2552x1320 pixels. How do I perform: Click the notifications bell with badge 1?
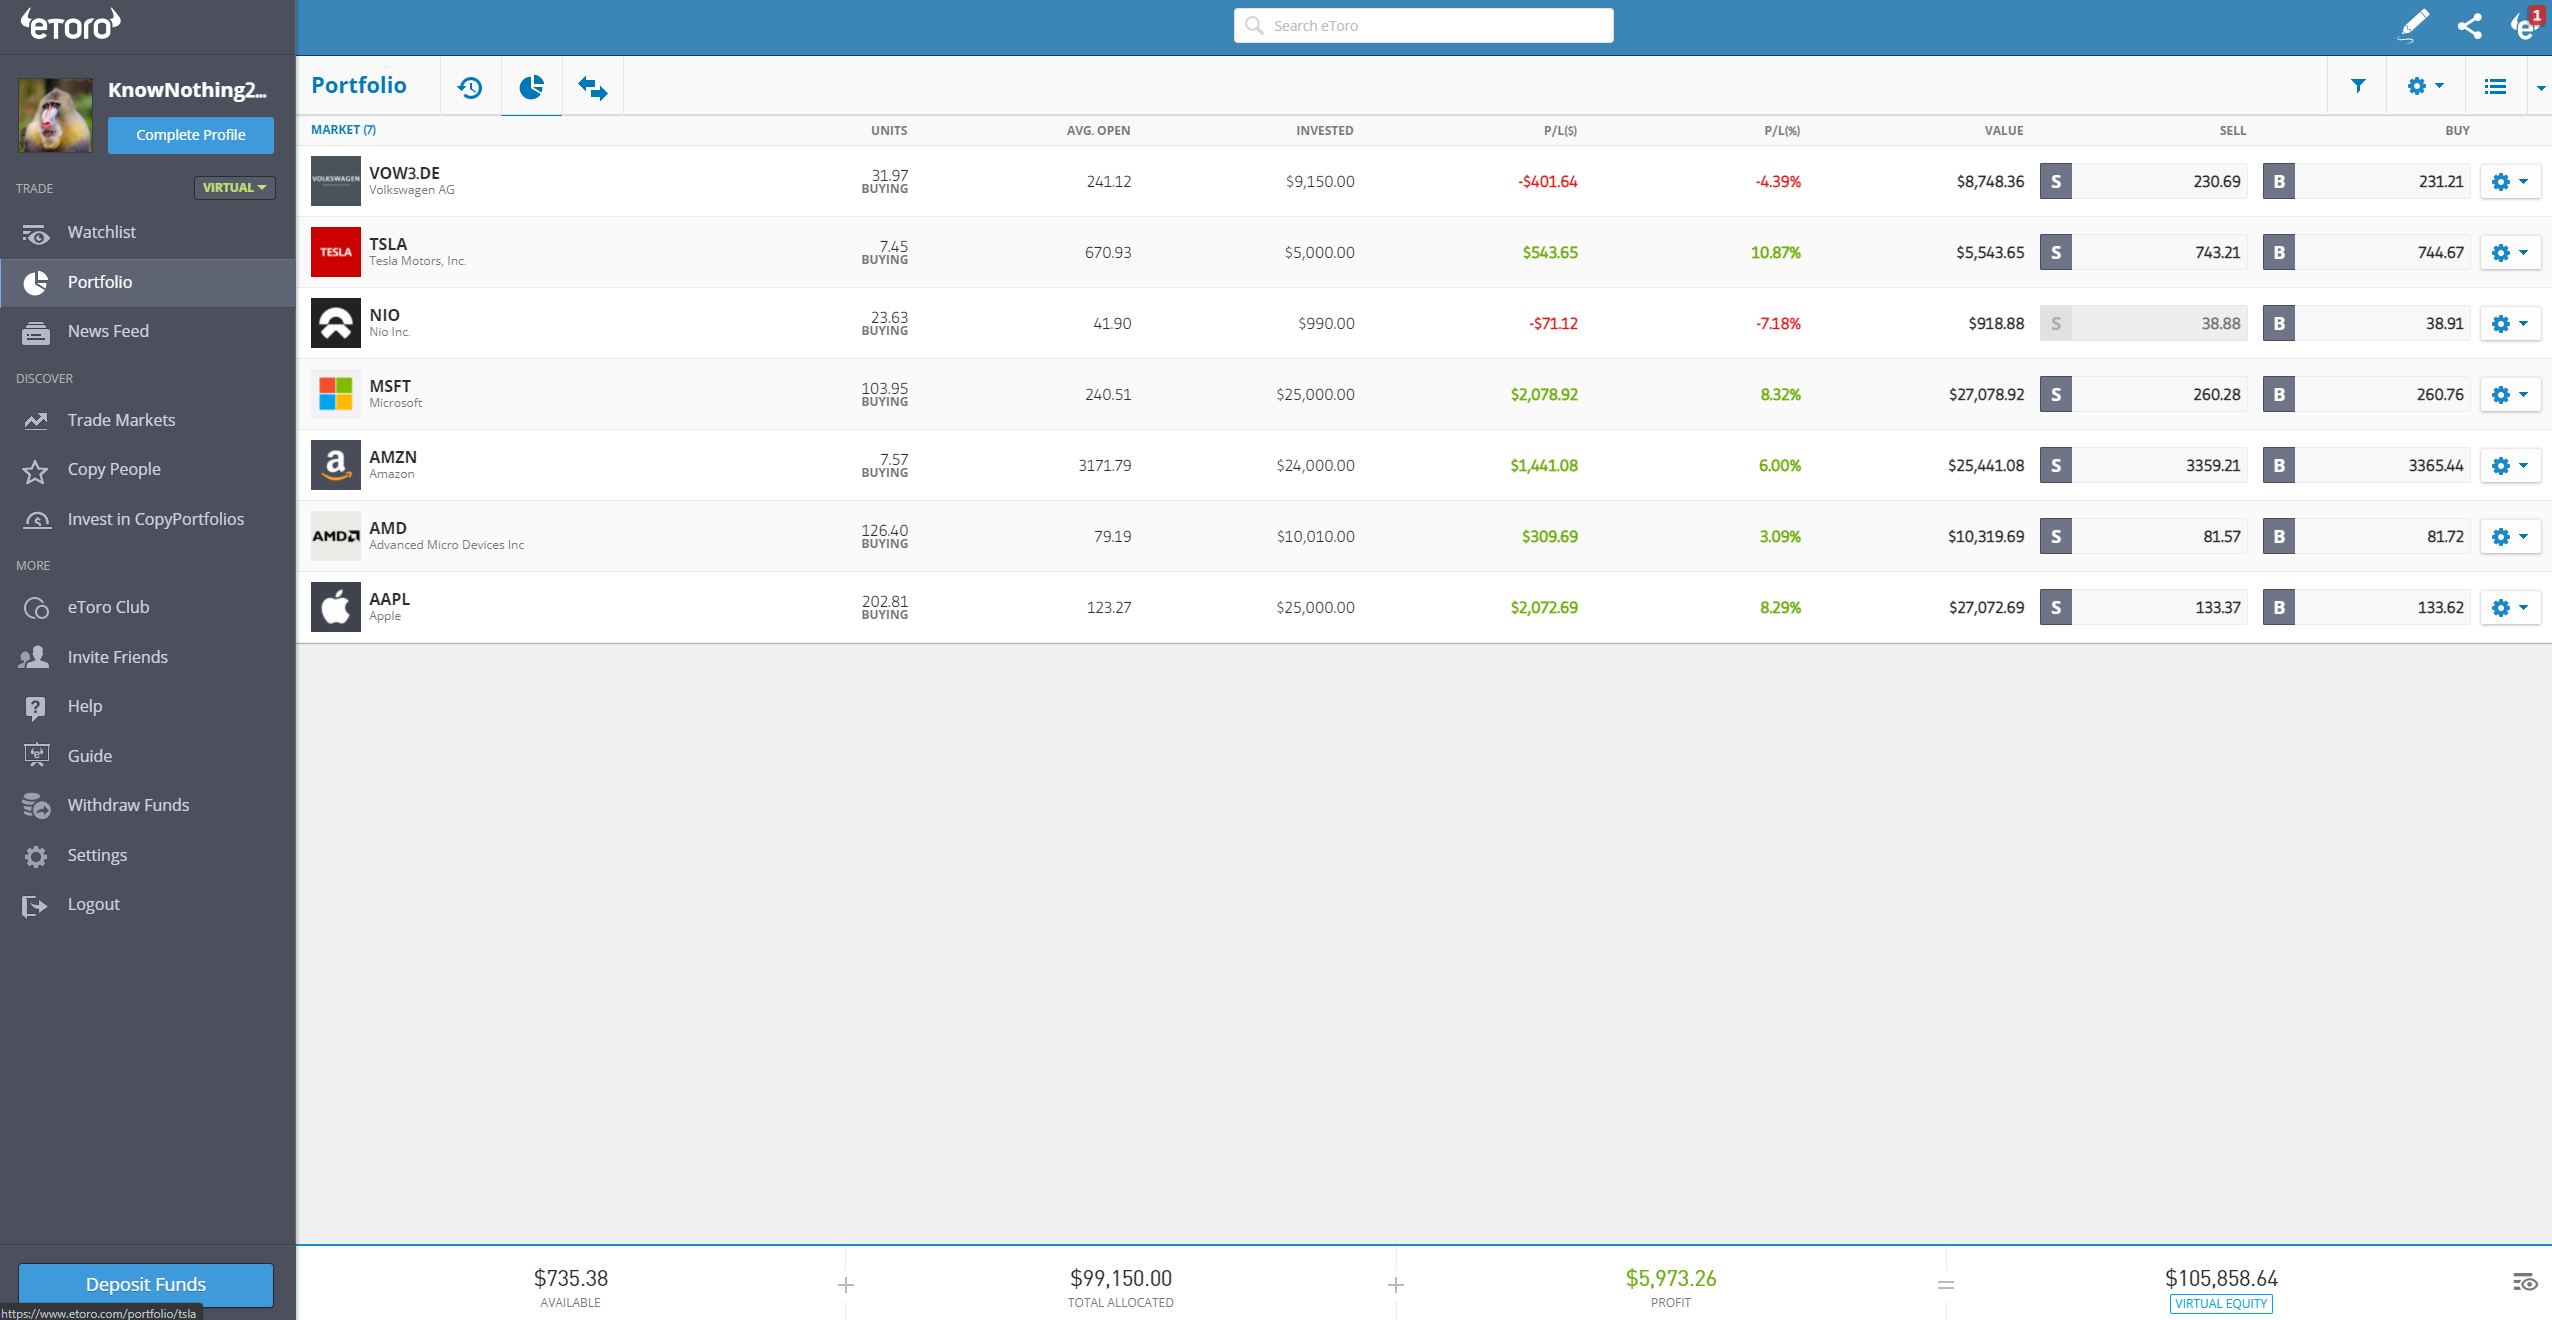[2524, 25]
